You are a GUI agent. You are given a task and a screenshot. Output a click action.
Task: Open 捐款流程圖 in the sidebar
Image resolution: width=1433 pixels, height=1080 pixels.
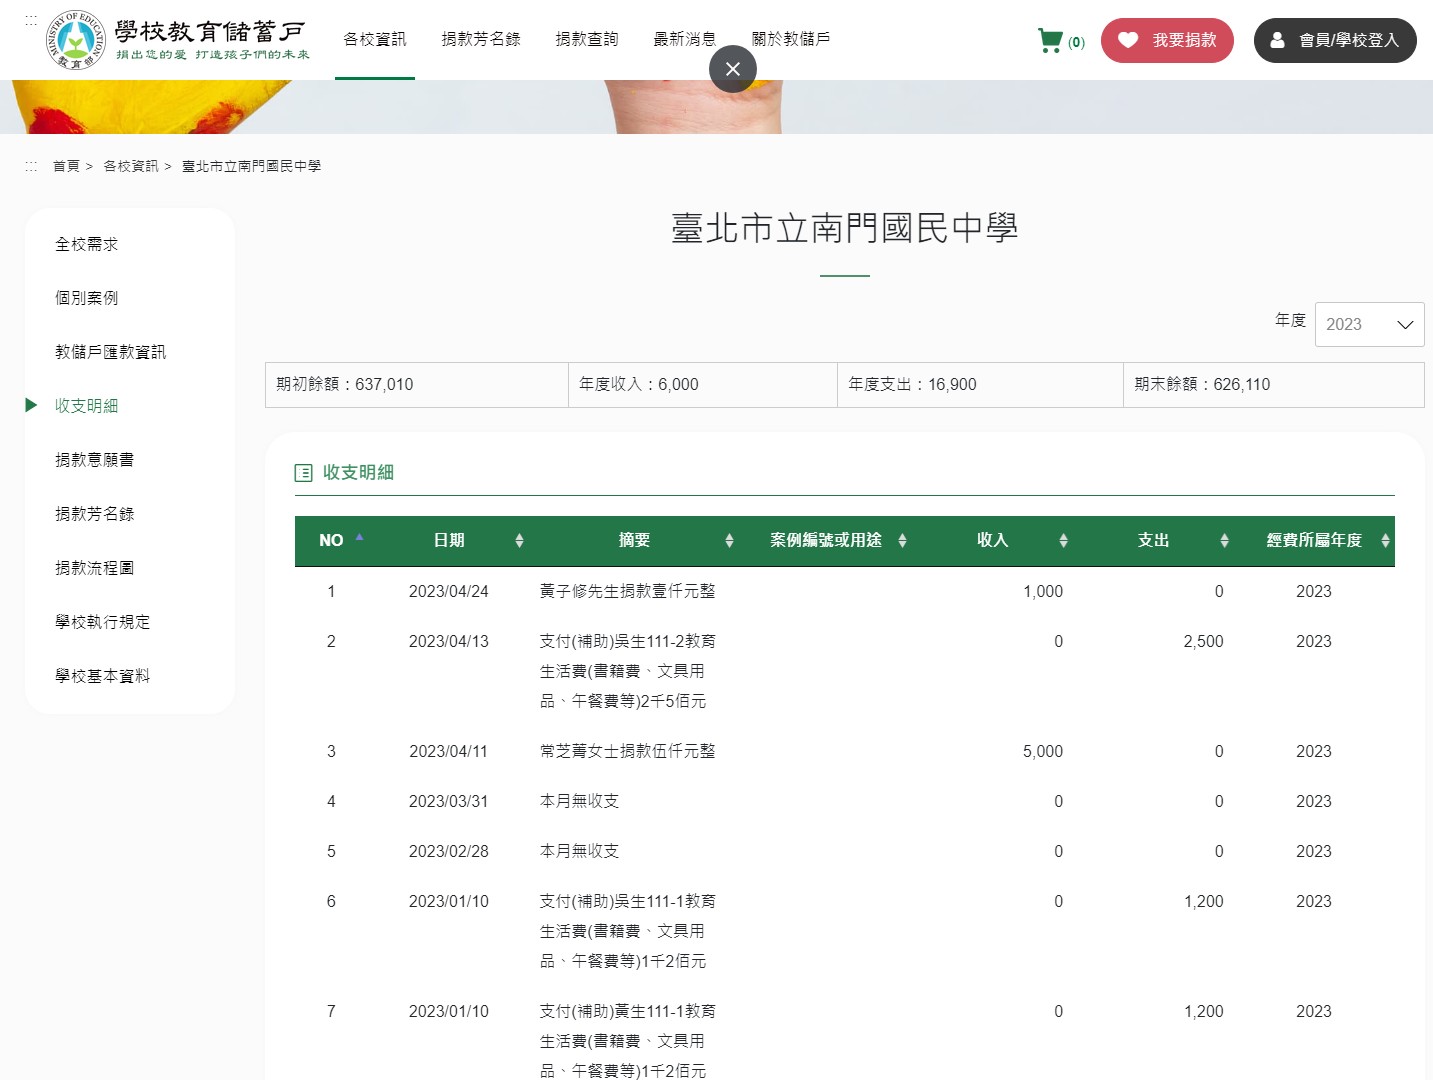coord(95,568)
